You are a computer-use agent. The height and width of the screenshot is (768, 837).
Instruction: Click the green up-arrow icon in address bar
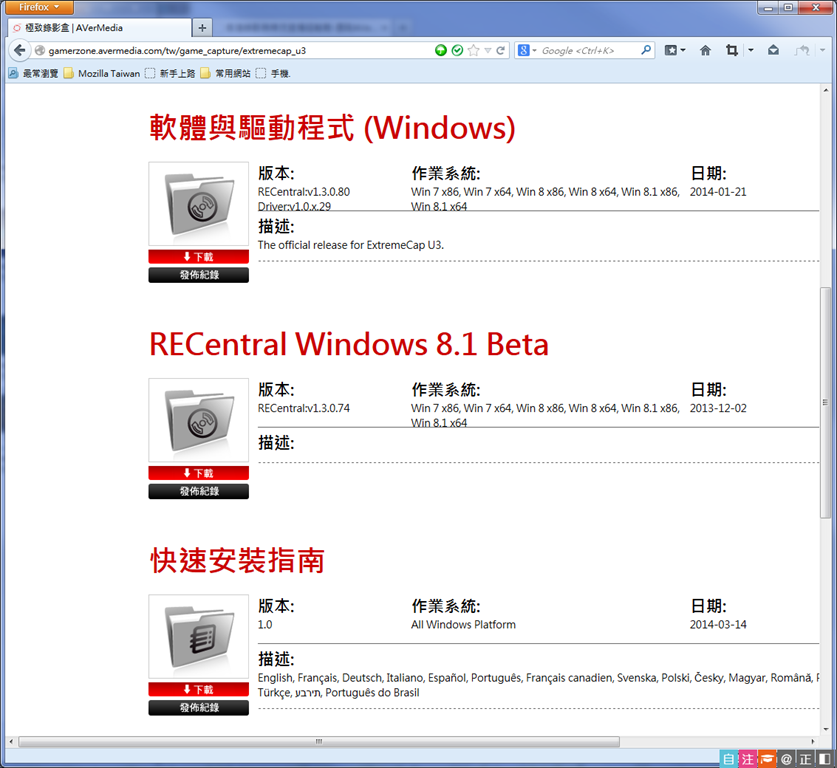441,50
